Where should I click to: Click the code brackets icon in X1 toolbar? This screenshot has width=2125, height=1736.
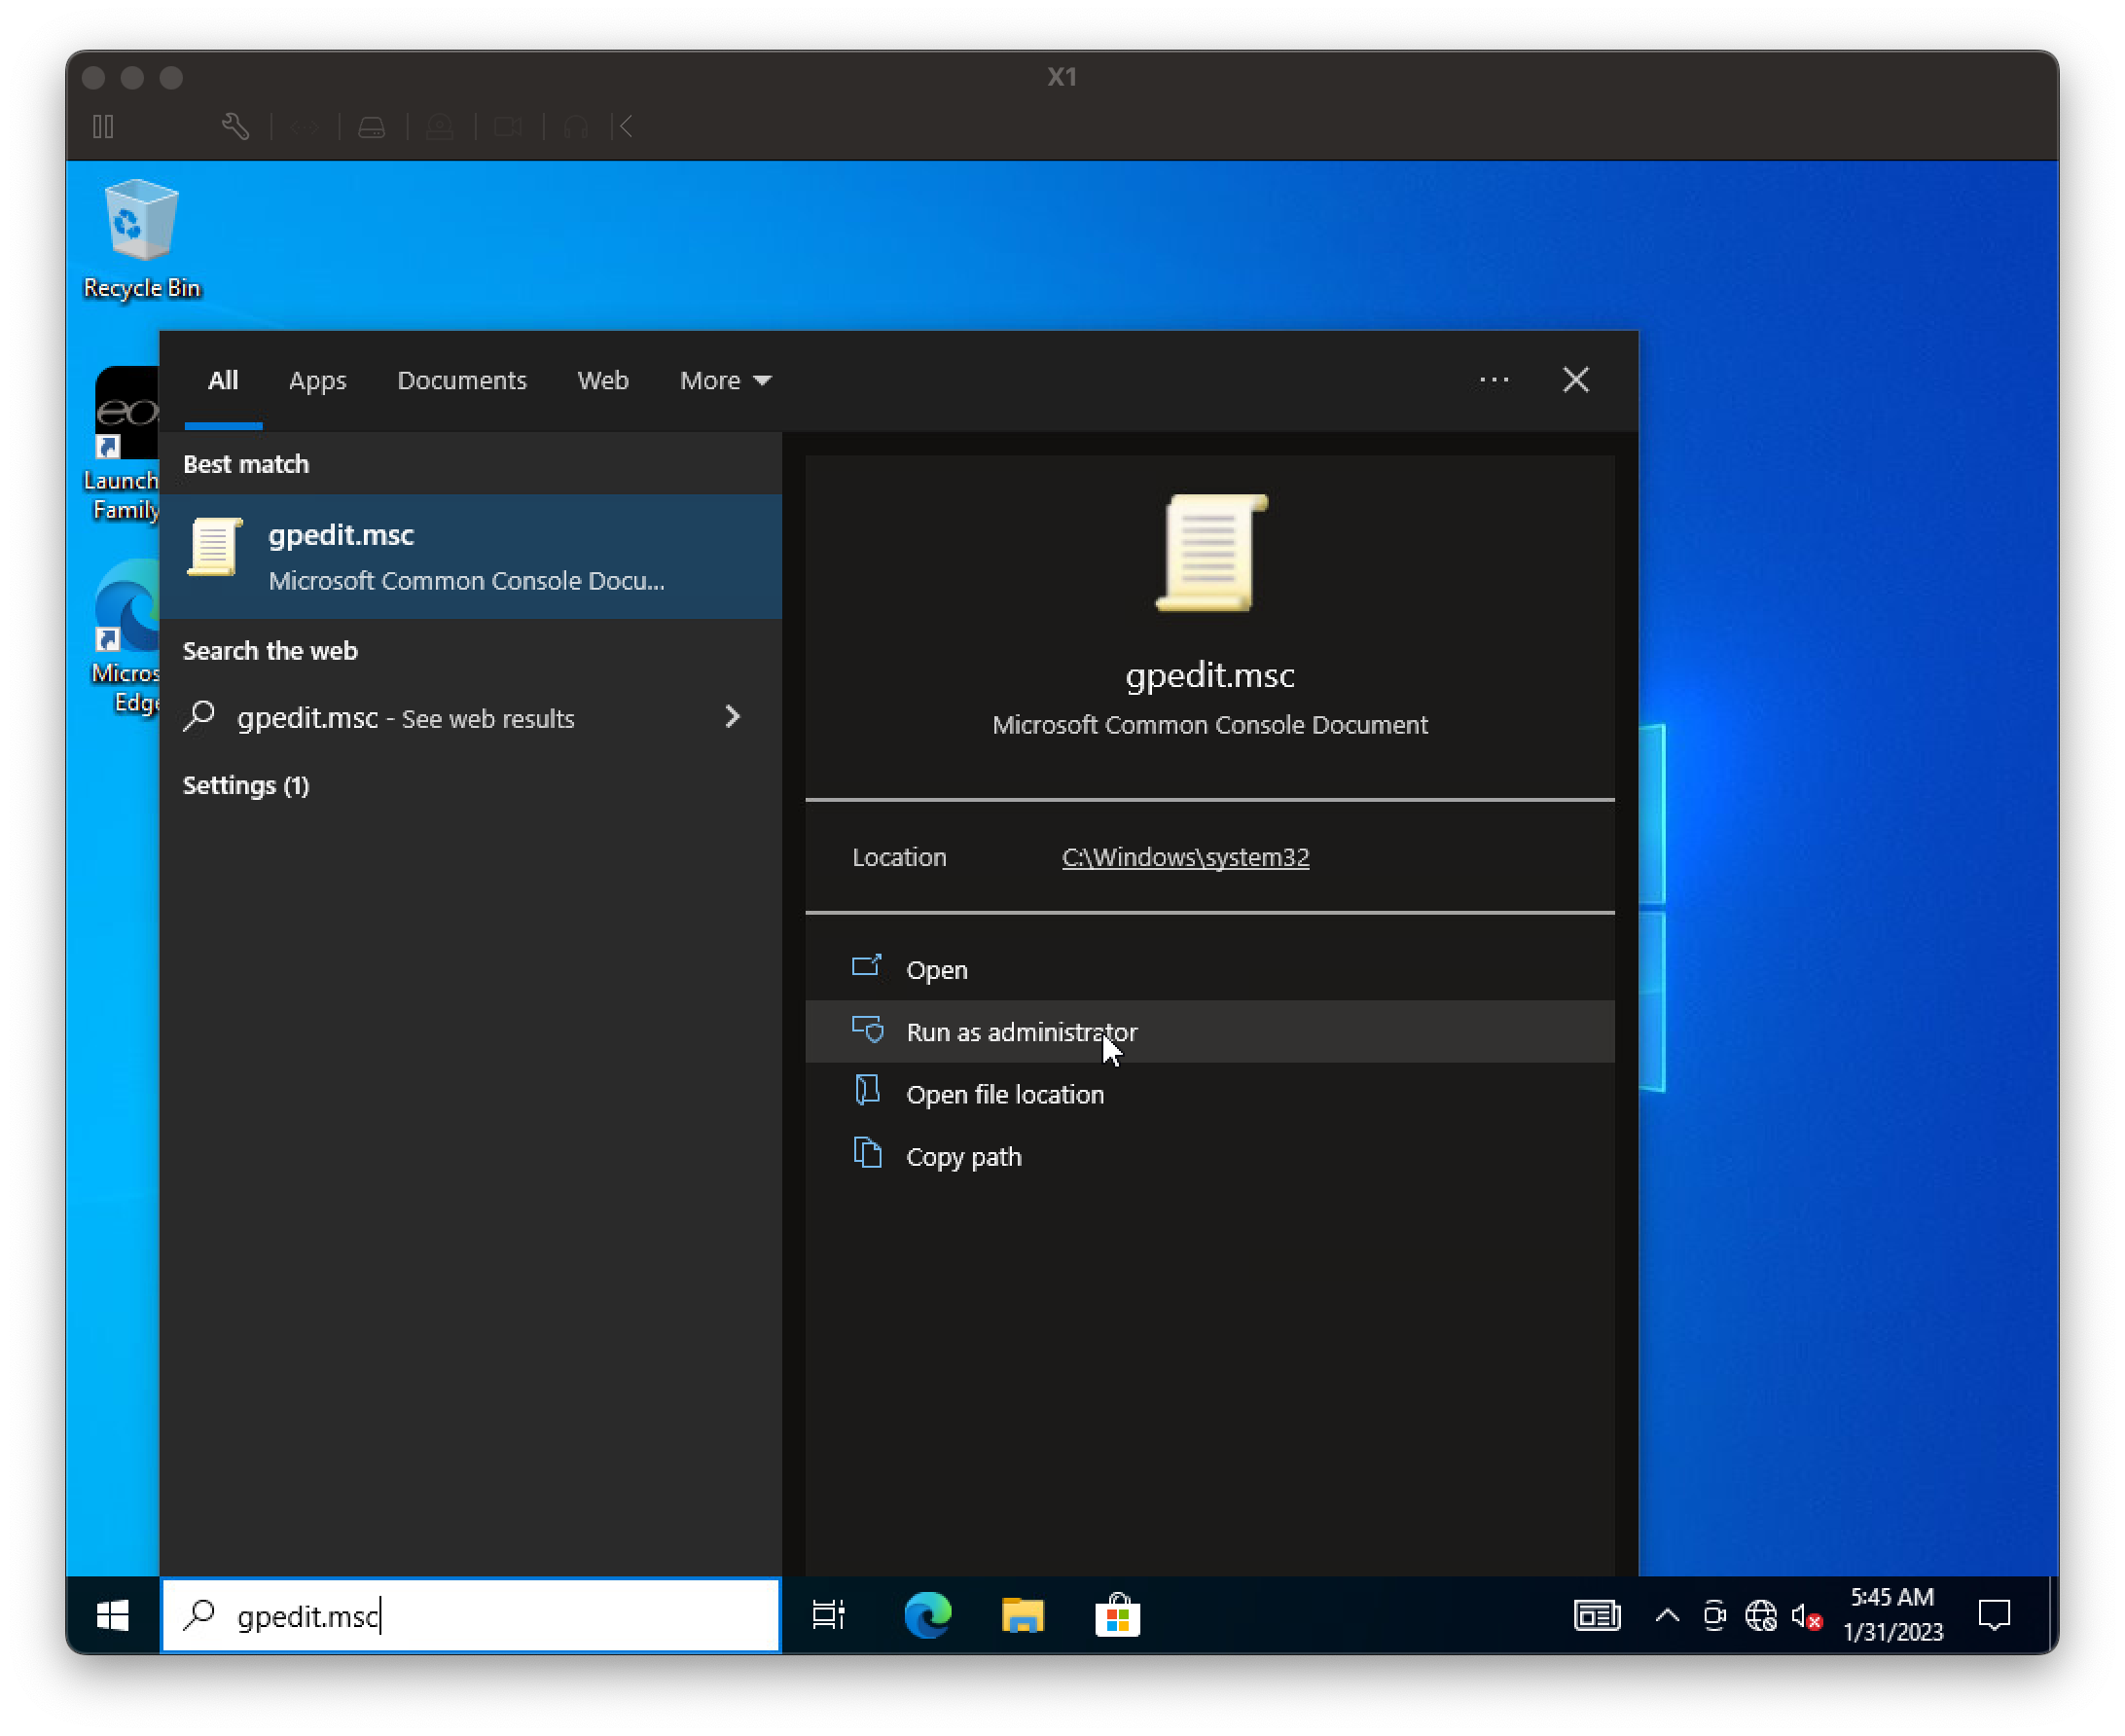click(x=305, y=127)
